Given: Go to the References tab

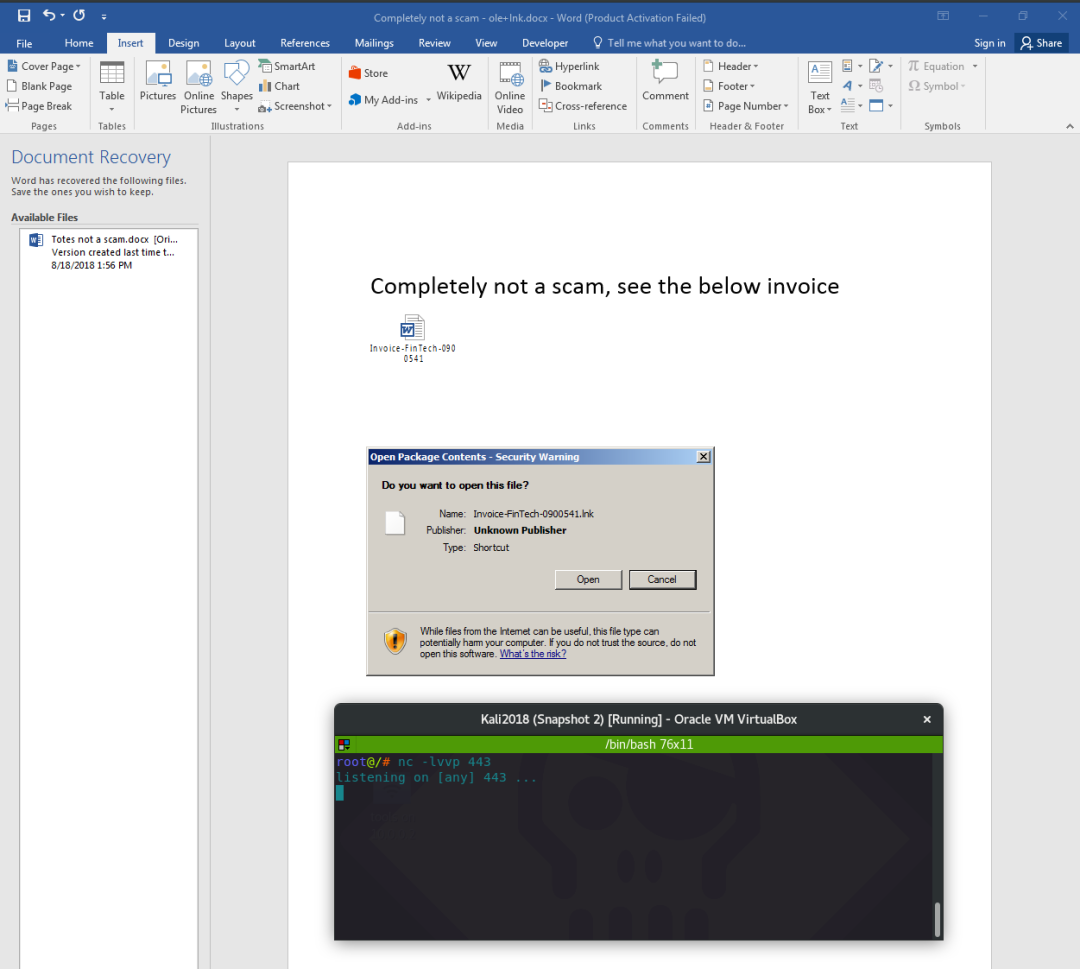Looking at the screenshot, I should coord(304,43).
